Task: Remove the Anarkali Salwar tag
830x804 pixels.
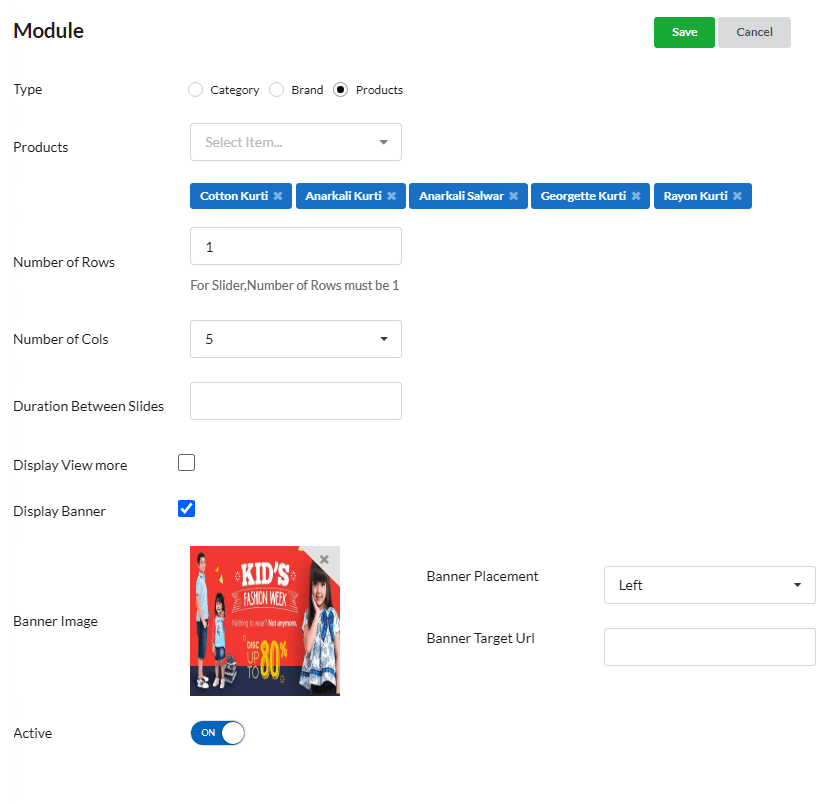Action: 513,196
